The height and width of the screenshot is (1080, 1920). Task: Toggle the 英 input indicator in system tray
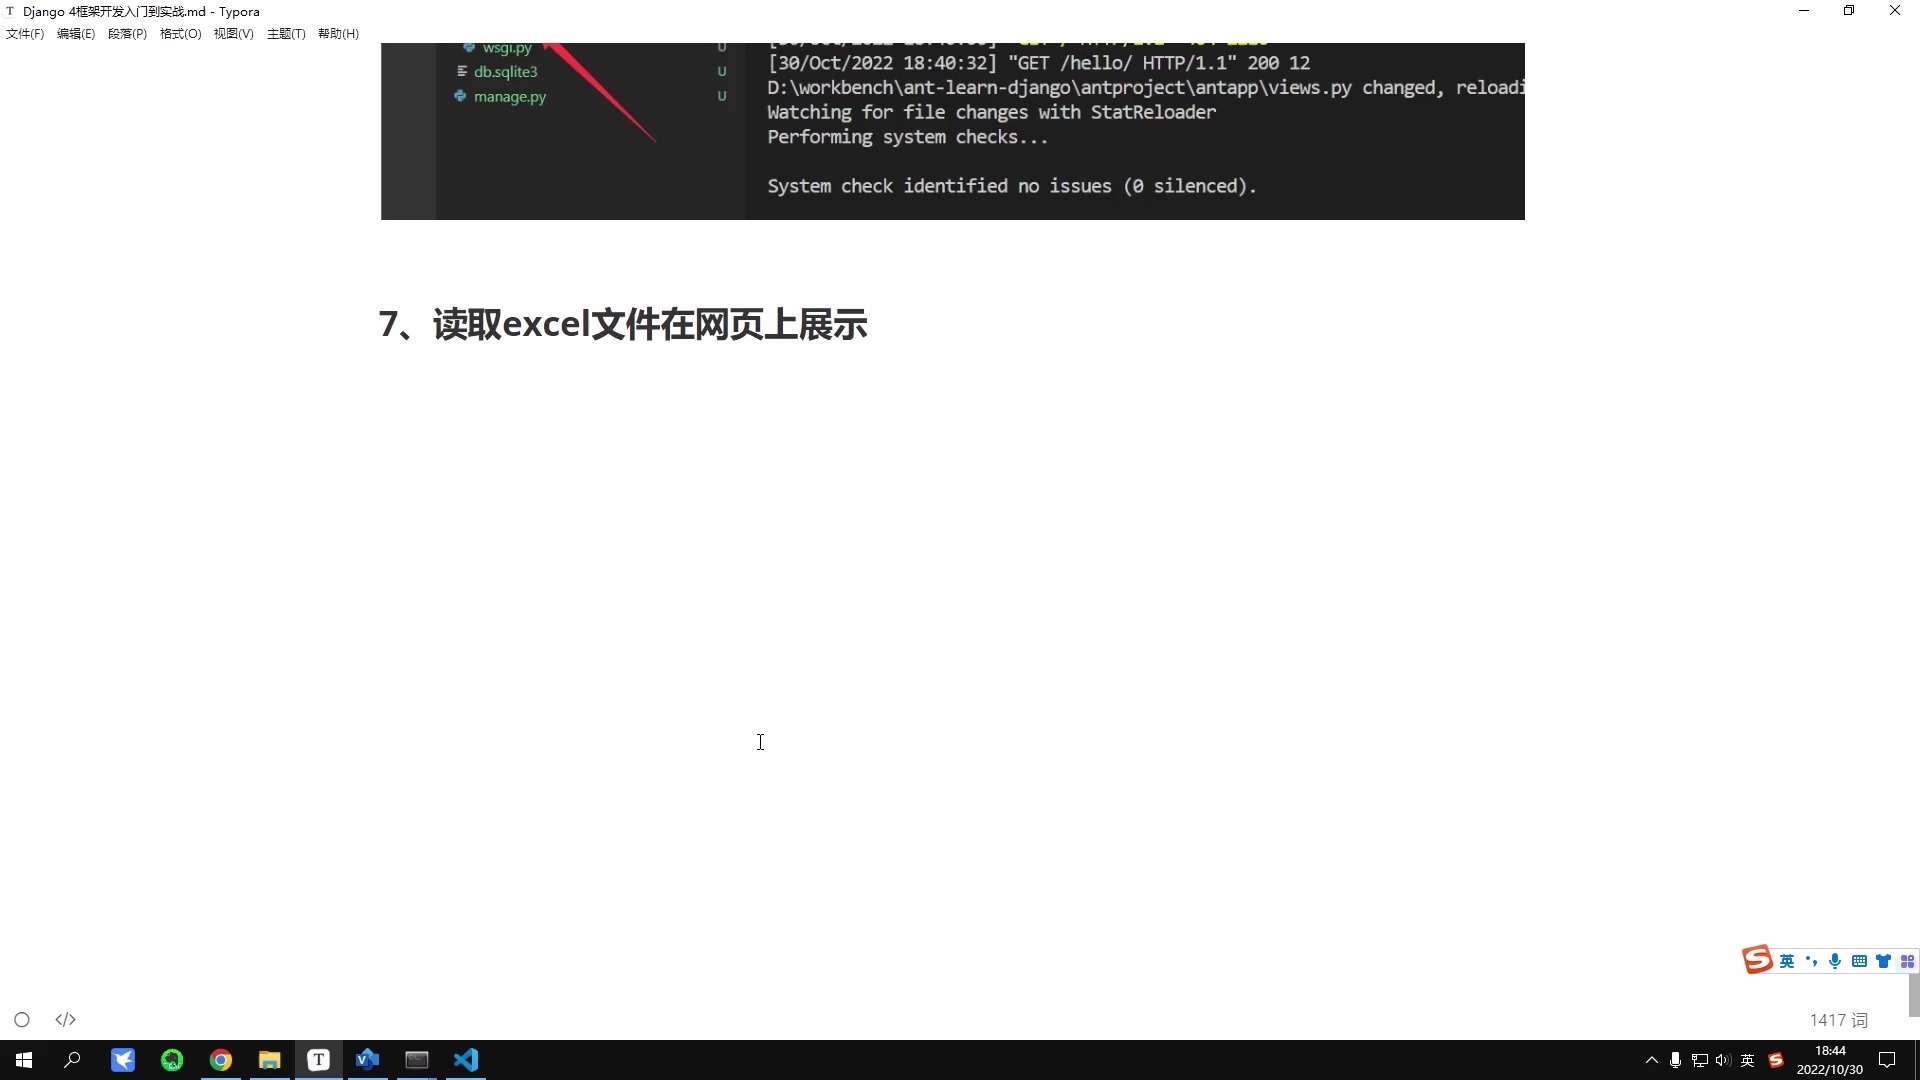1747,1060
